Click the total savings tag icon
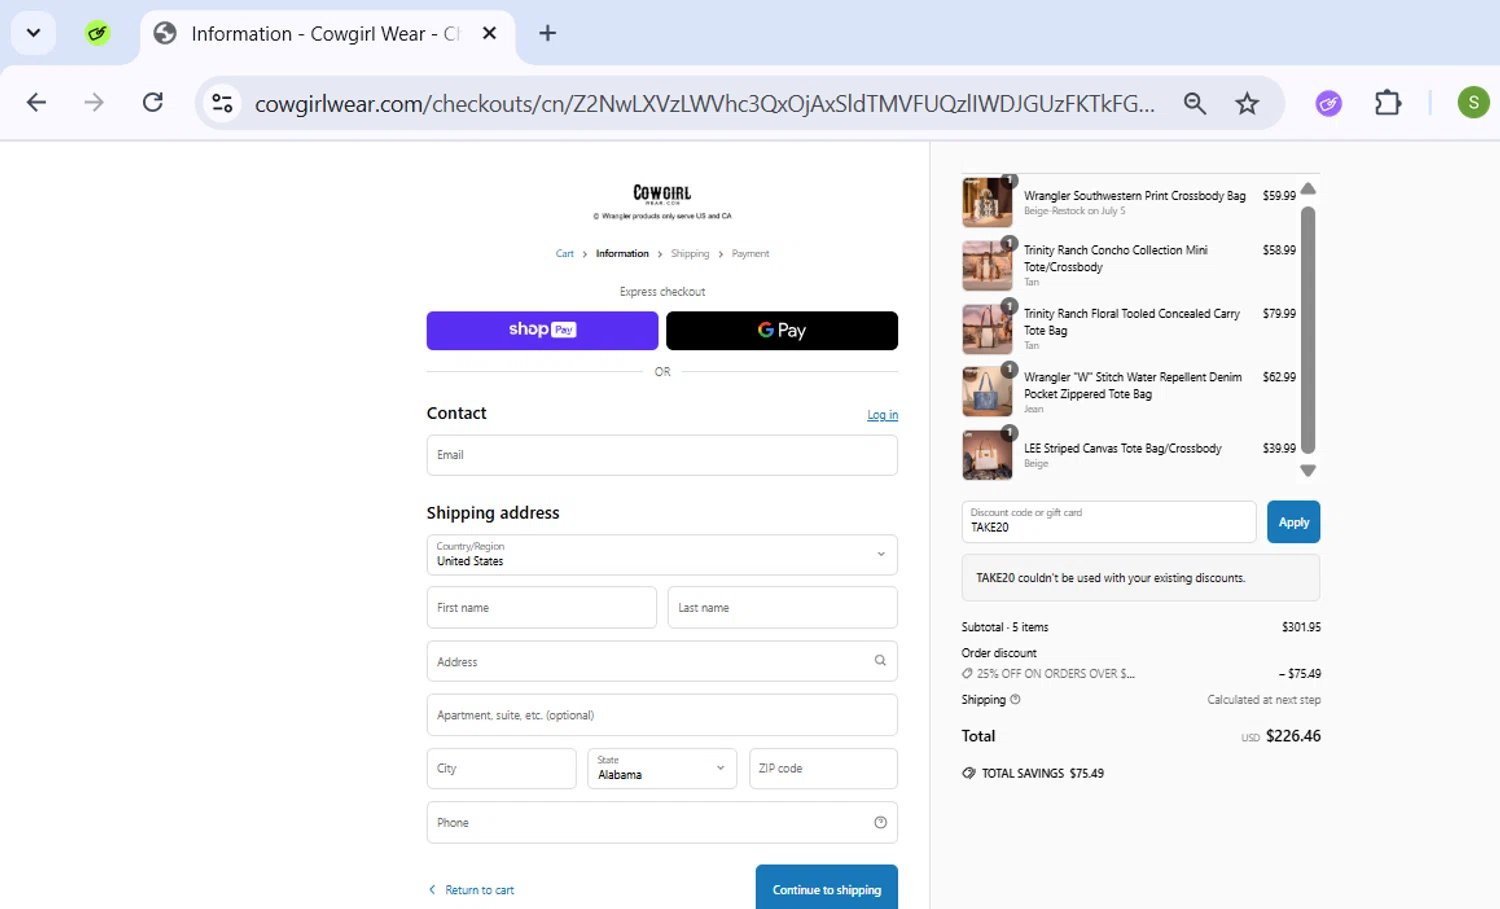 (x=968, y=773)
